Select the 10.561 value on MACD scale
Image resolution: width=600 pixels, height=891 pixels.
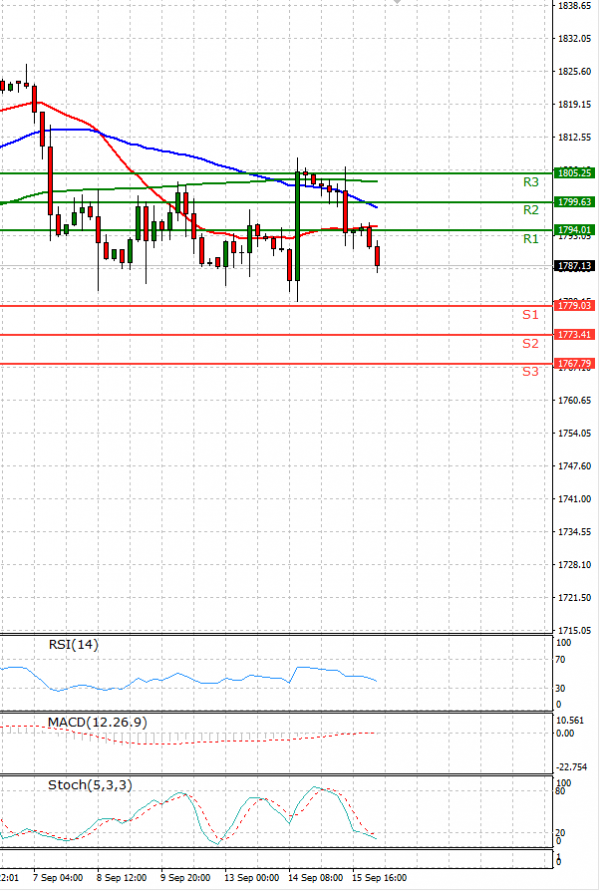(570, 721)
